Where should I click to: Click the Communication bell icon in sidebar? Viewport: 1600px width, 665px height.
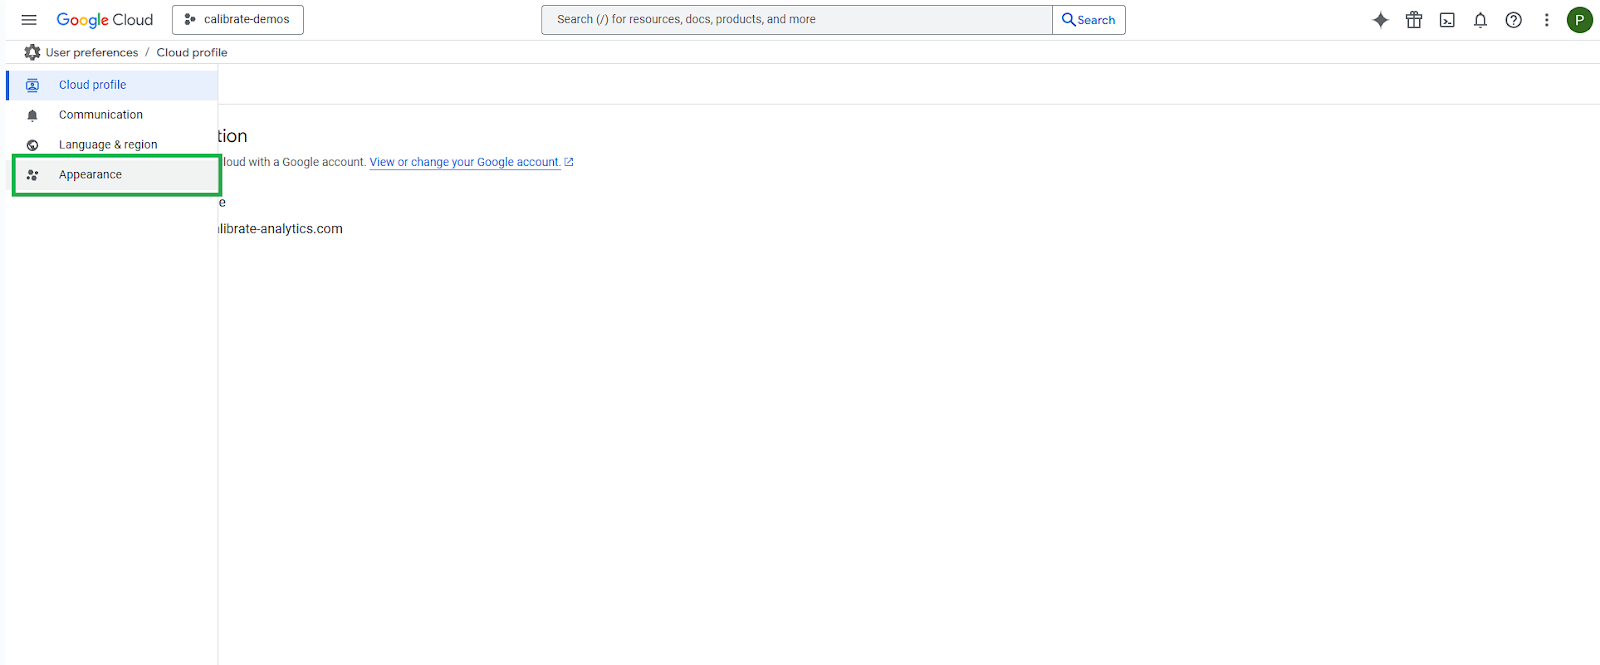pos(32,115)
